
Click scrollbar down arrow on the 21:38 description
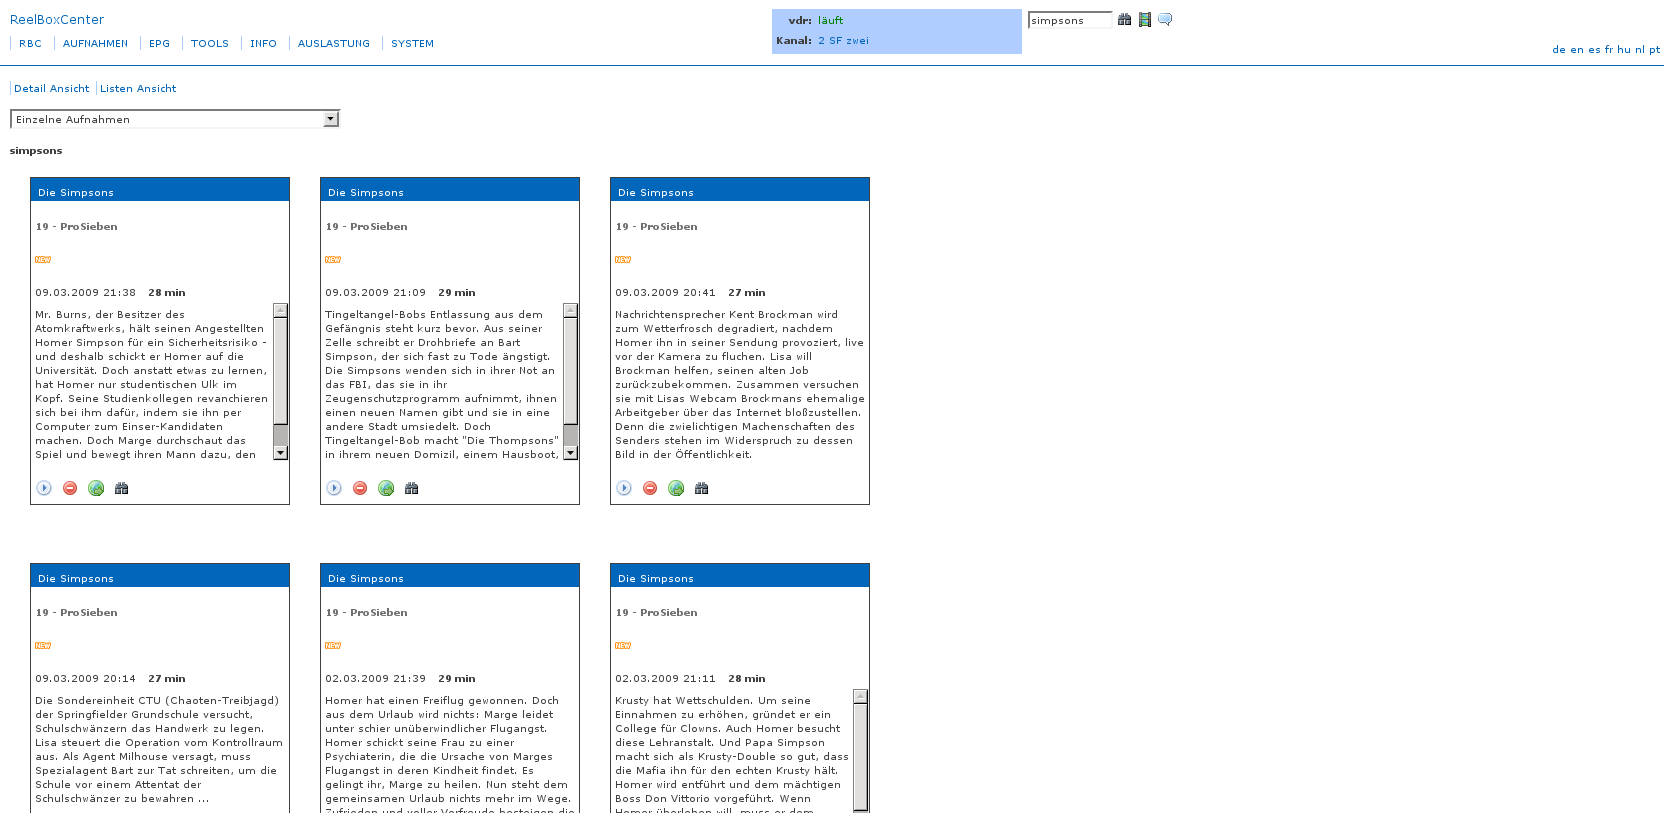pyautogui.click(x=281, y=453)
